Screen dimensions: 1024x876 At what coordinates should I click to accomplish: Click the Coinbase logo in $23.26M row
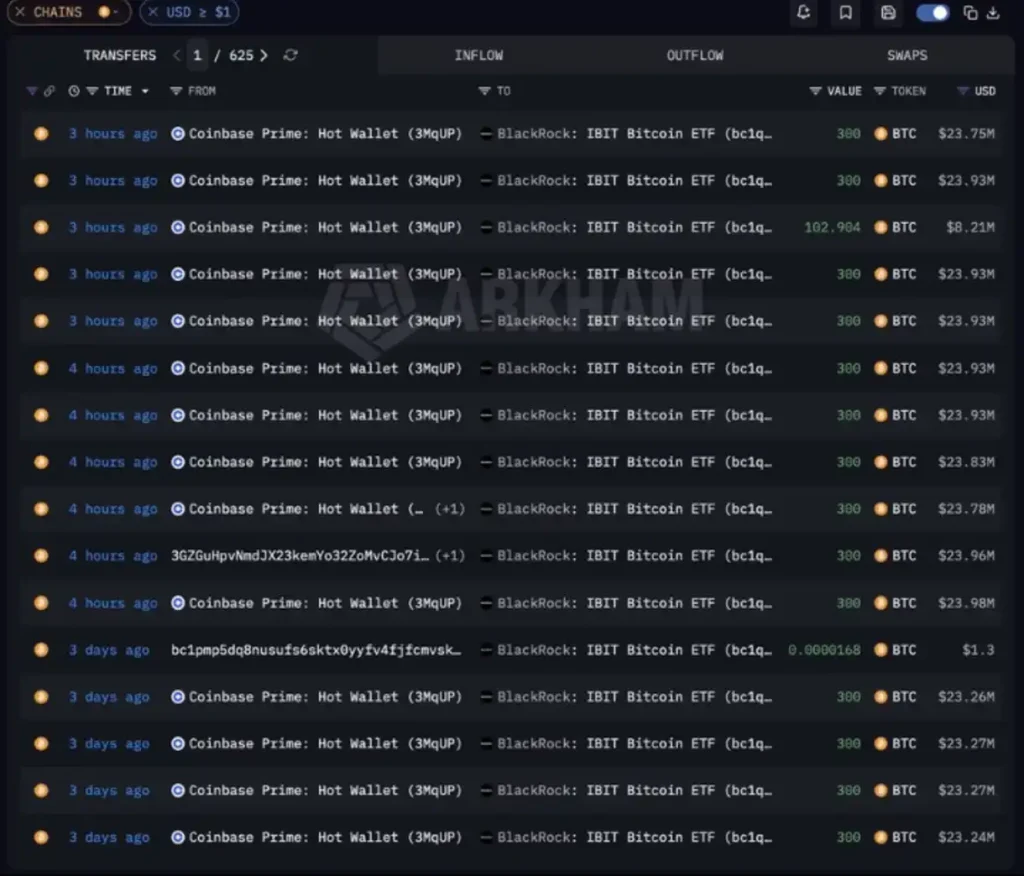point(178,697)
